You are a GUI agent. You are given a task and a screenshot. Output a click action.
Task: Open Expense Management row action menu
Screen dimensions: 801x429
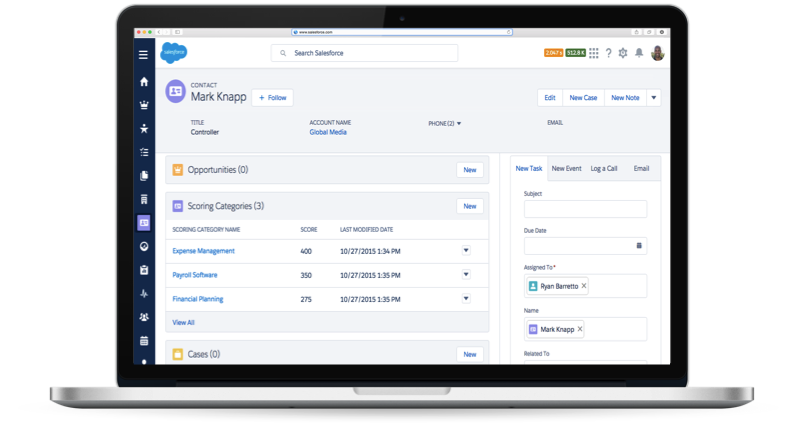click(466, 250)
